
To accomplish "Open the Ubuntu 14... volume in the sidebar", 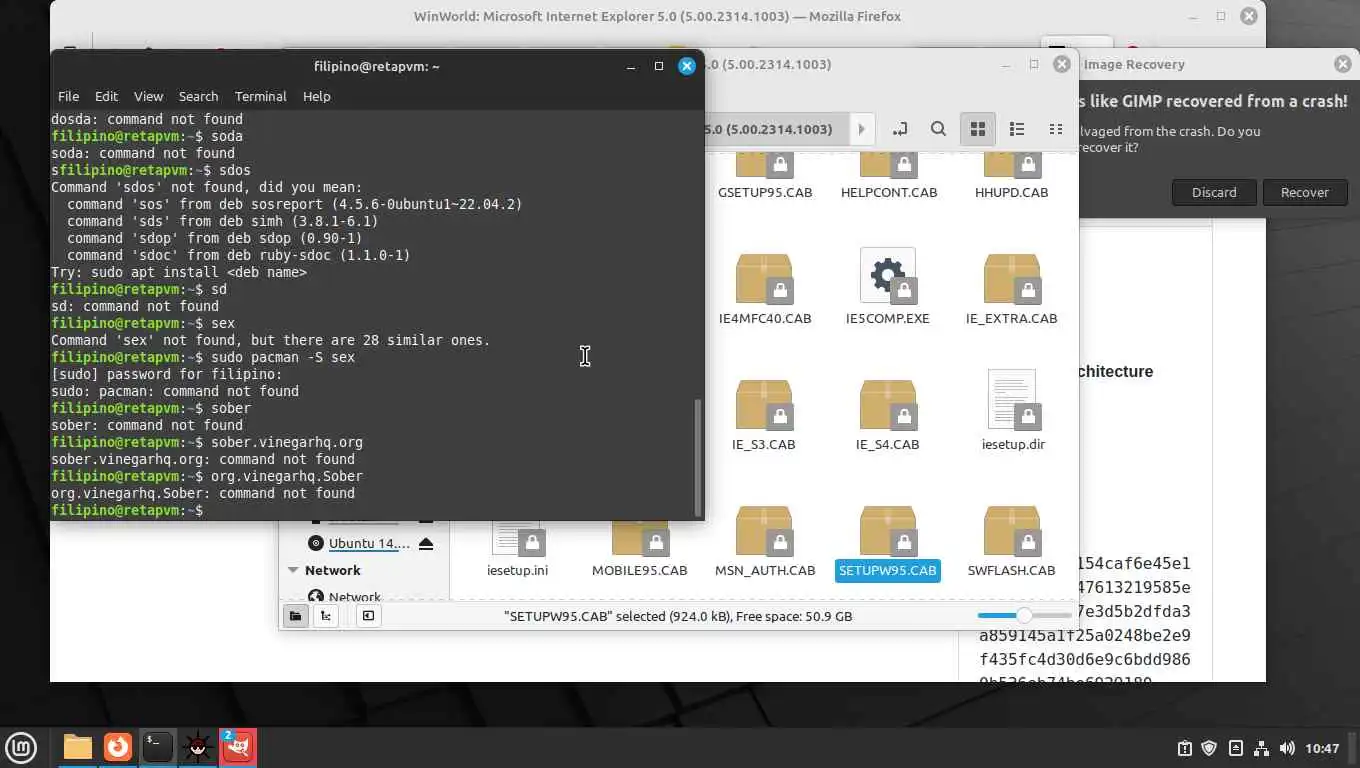I will (x=369, y=543).
